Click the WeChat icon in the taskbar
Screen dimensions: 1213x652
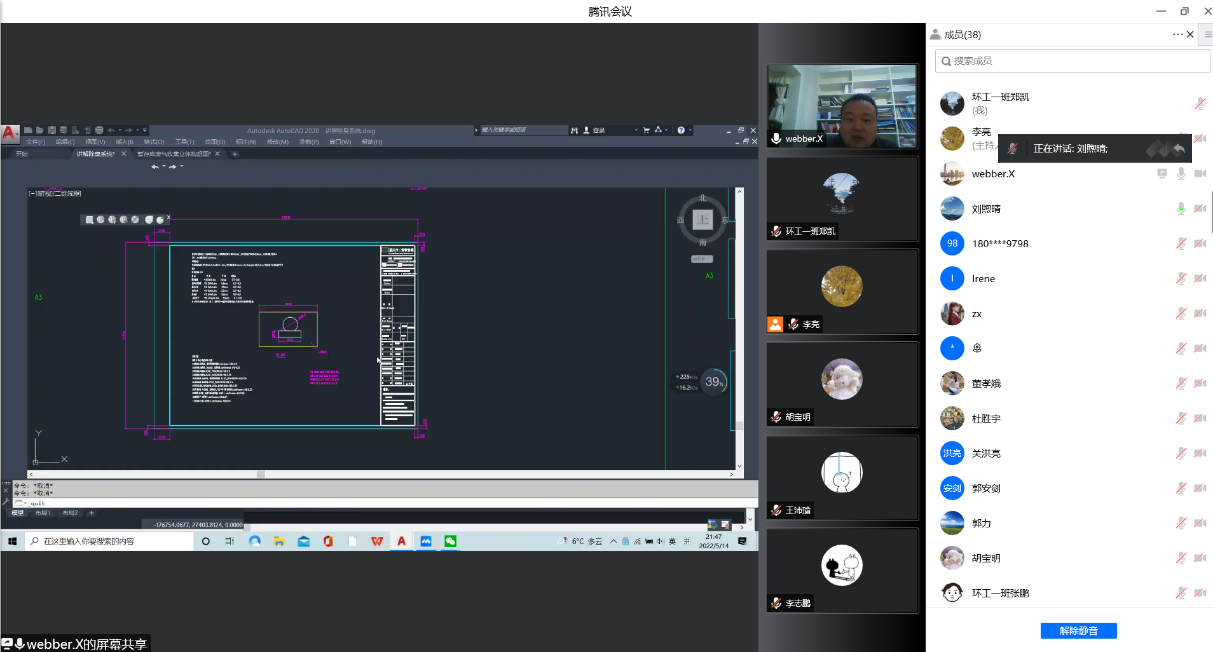(x=451, y=541)
